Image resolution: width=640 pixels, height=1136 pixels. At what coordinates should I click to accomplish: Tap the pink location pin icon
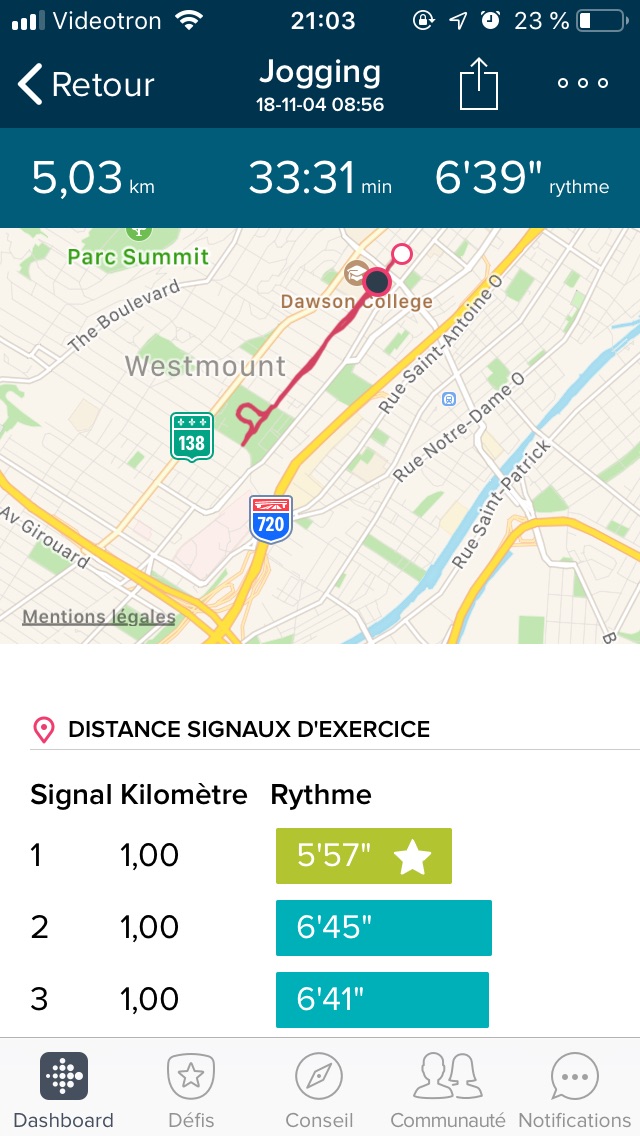pyautogui.click(x=43, y=729)
